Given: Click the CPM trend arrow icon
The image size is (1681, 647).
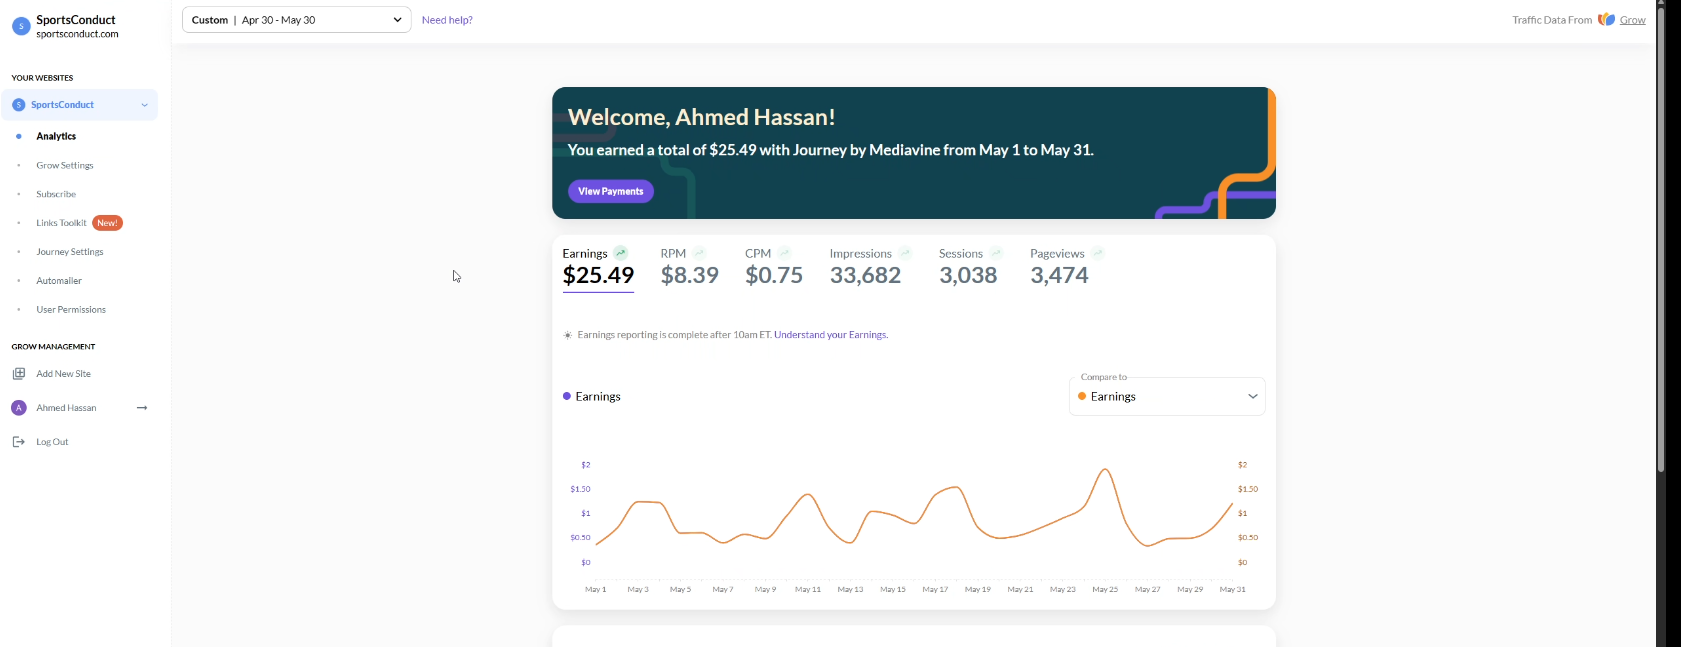Looking at the screenshot, I should click(x=784, y=253).
